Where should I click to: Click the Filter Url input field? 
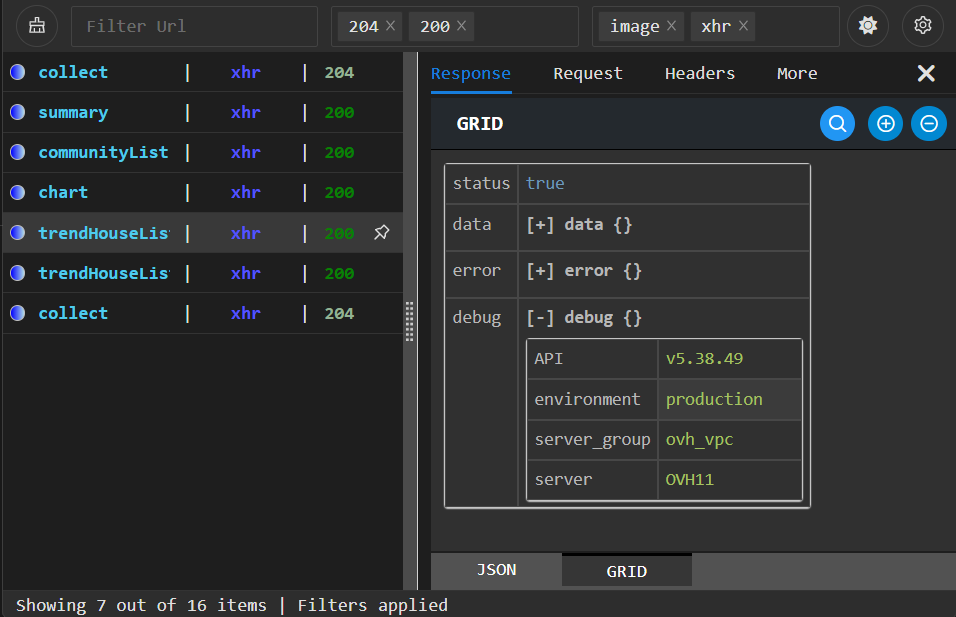(194, 26)
